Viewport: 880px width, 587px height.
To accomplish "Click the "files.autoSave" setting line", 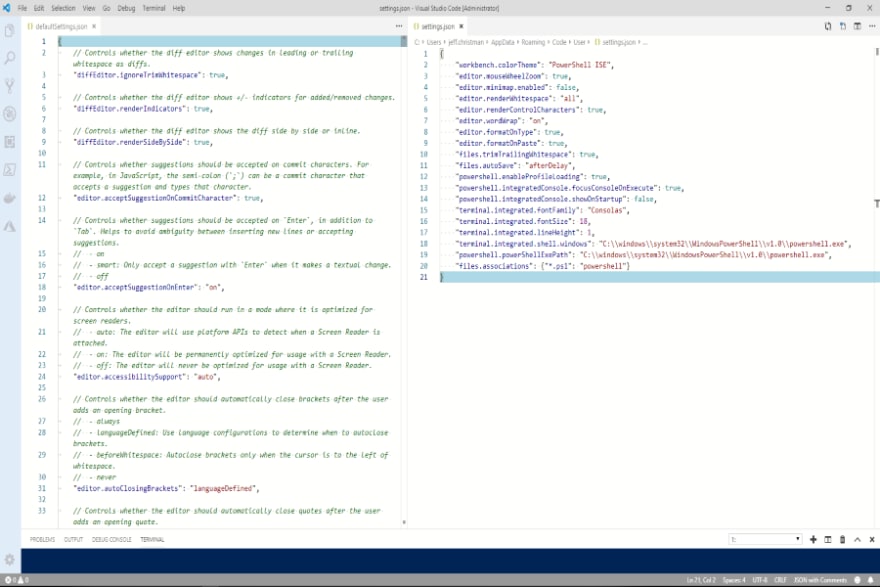I will tap(515, 166).
